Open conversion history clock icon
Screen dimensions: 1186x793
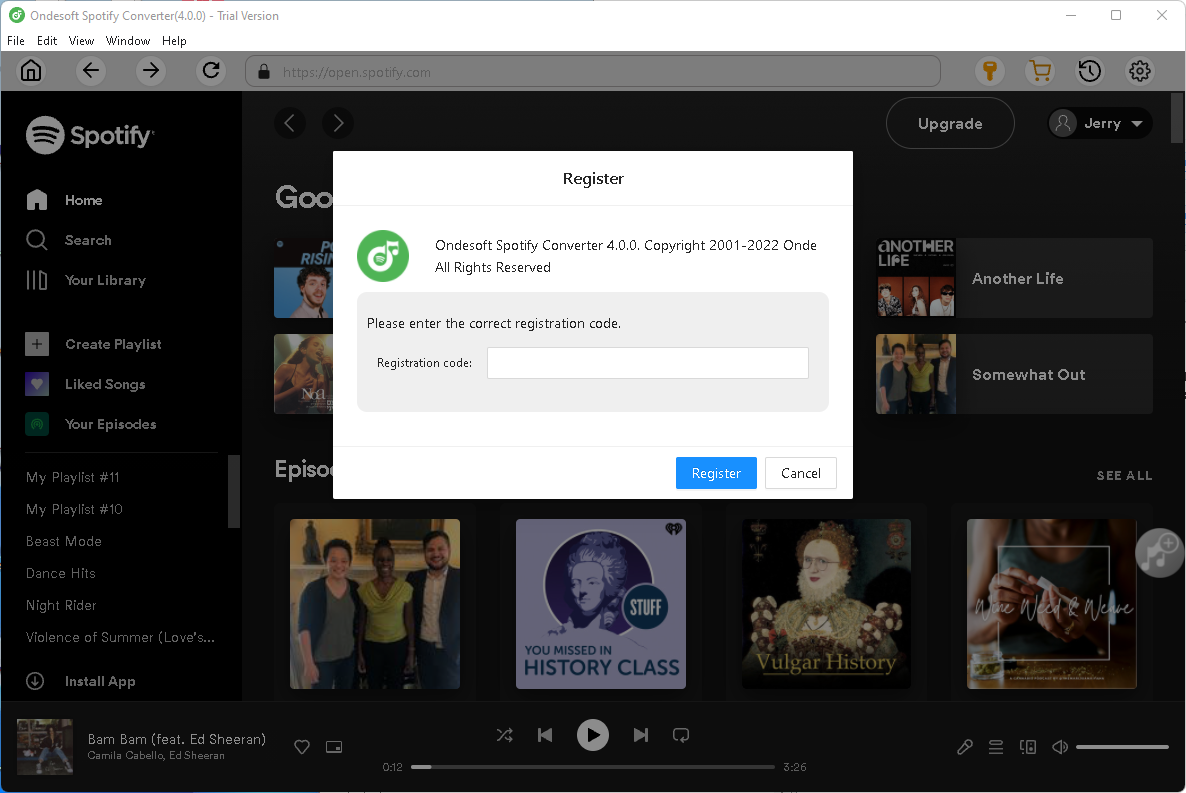tap(1089, 71)
